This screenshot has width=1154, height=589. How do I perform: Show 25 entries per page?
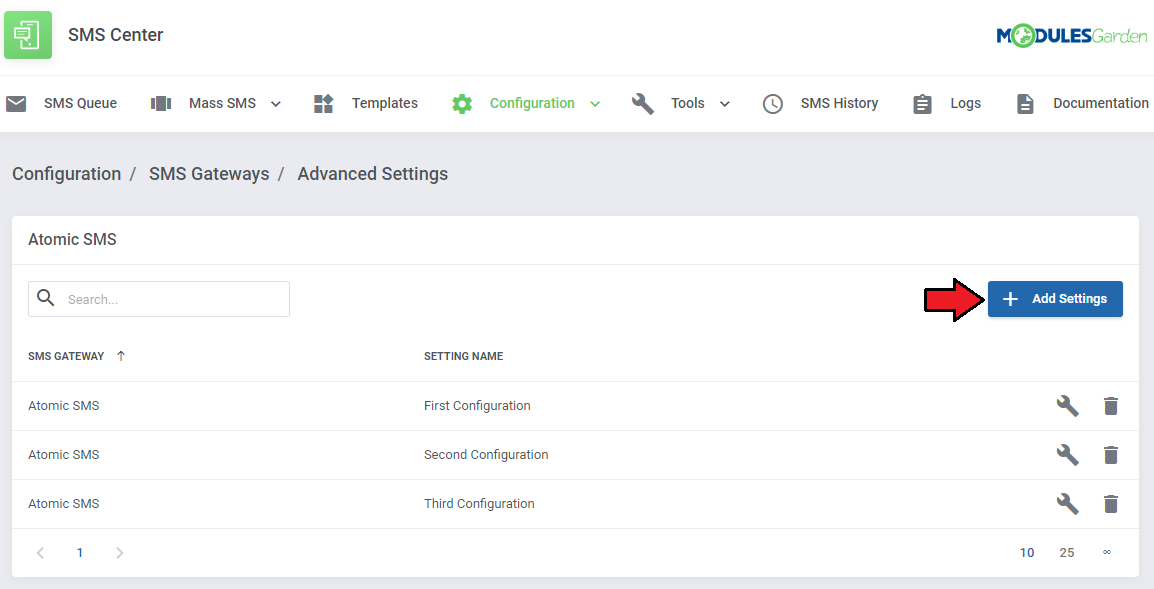1066,552
